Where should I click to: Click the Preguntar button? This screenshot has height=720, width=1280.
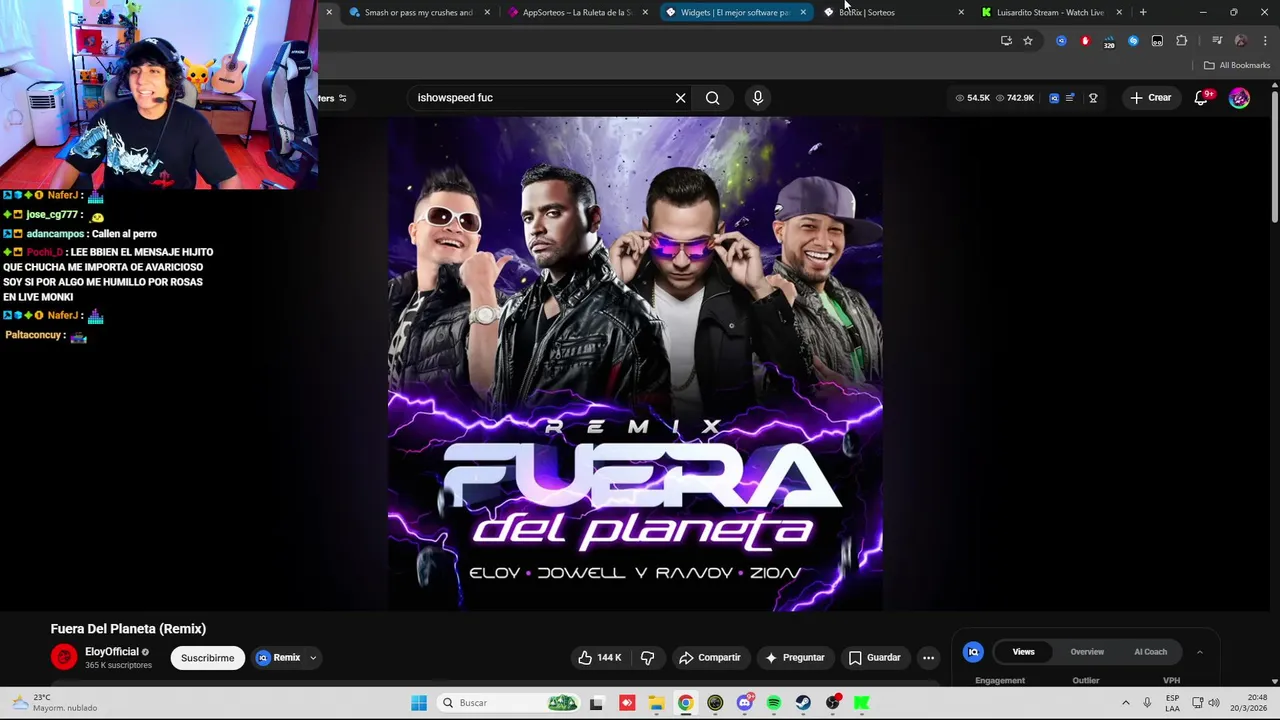(x=795, y=658)
